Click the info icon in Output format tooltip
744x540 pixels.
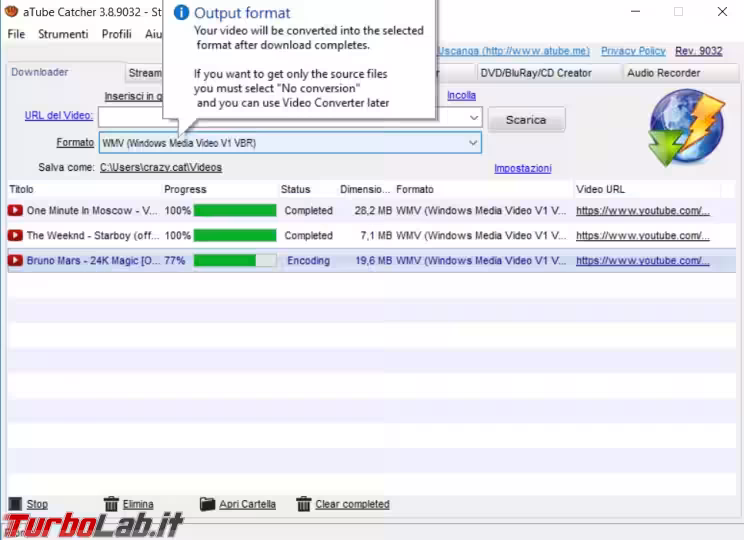click(x=181, y=12)
